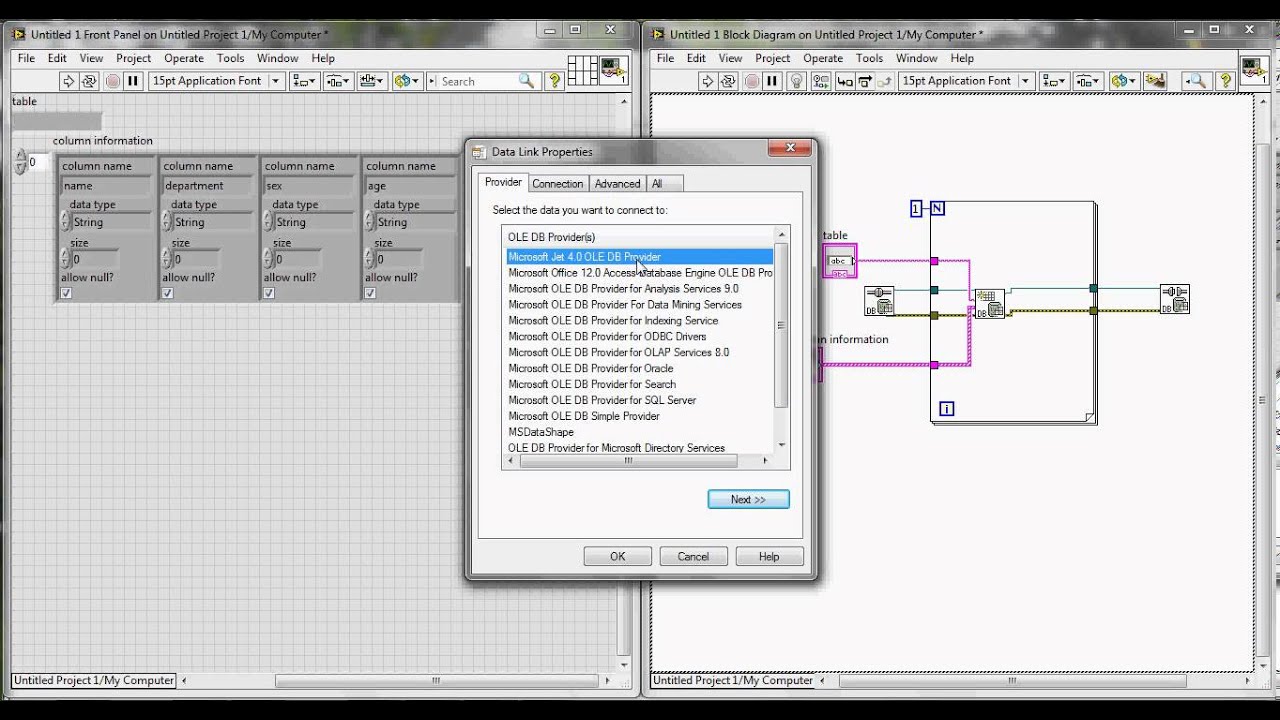
Task: Click Next >> button in dialog
Action: click(748, 499)
